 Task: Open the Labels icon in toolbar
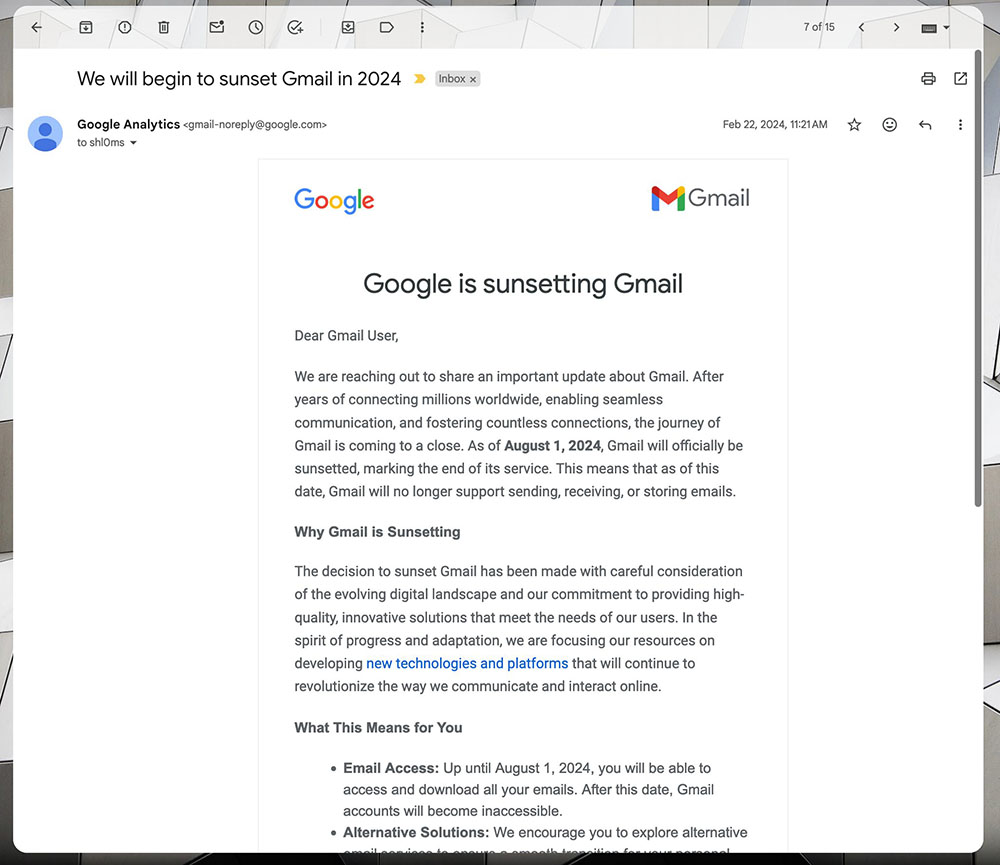pos(386,27)
